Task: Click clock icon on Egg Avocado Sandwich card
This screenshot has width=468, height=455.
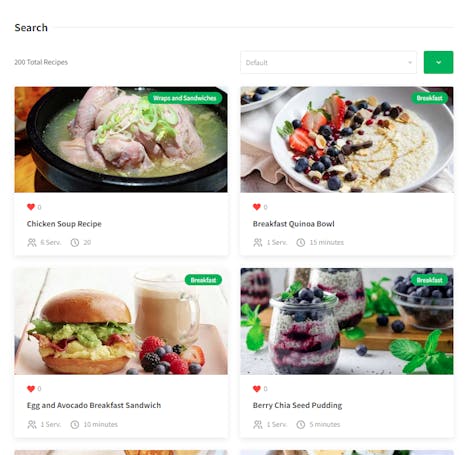Action: (75, 424)
